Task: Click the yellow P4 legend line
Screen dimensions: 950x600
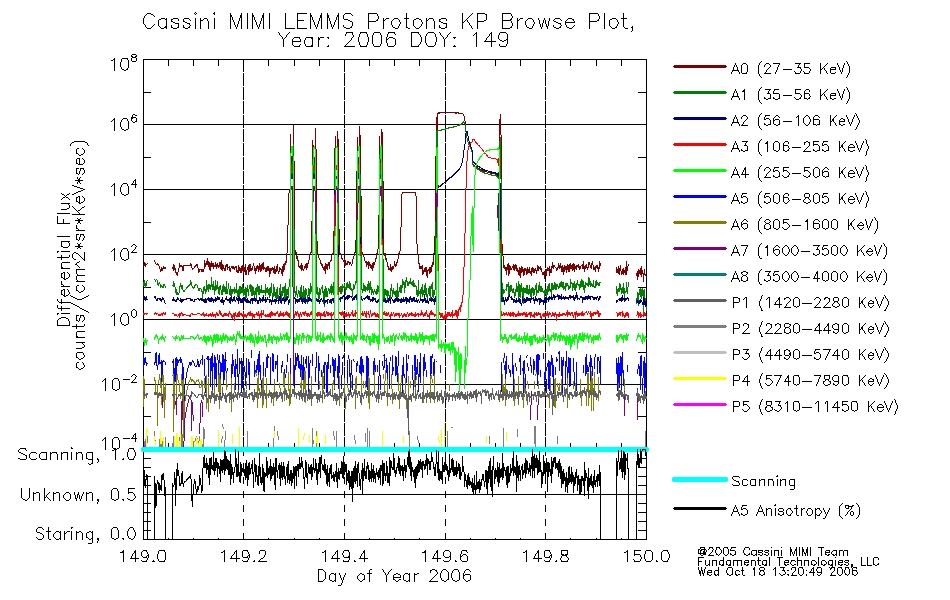Action: pos(699,378)
